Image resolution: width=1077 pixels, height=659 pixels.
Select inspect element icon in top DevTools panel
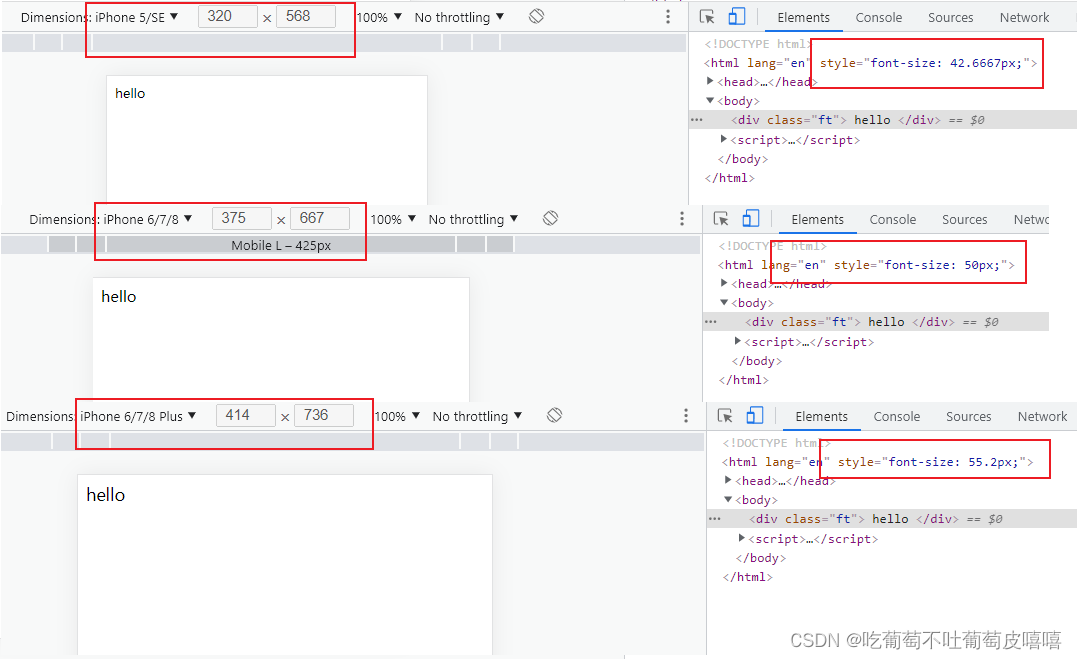pos(707,17)
